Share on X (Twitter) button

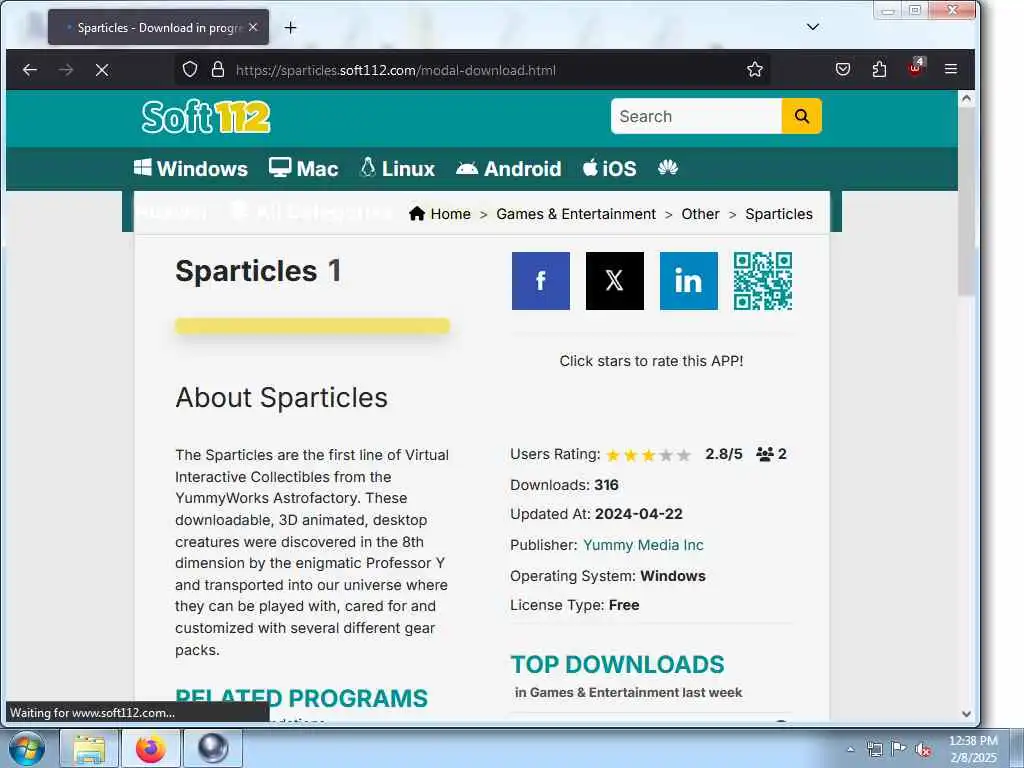point(615,281)
